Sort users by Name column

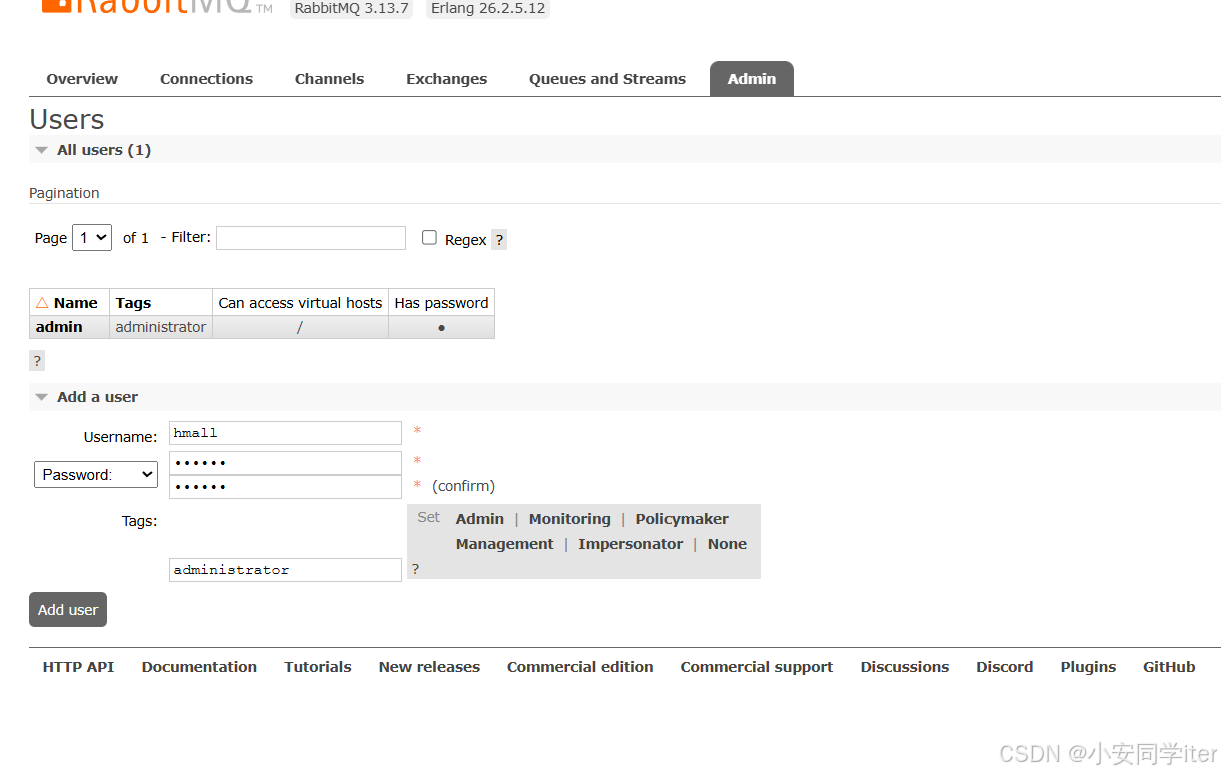[x=69, y=303]
